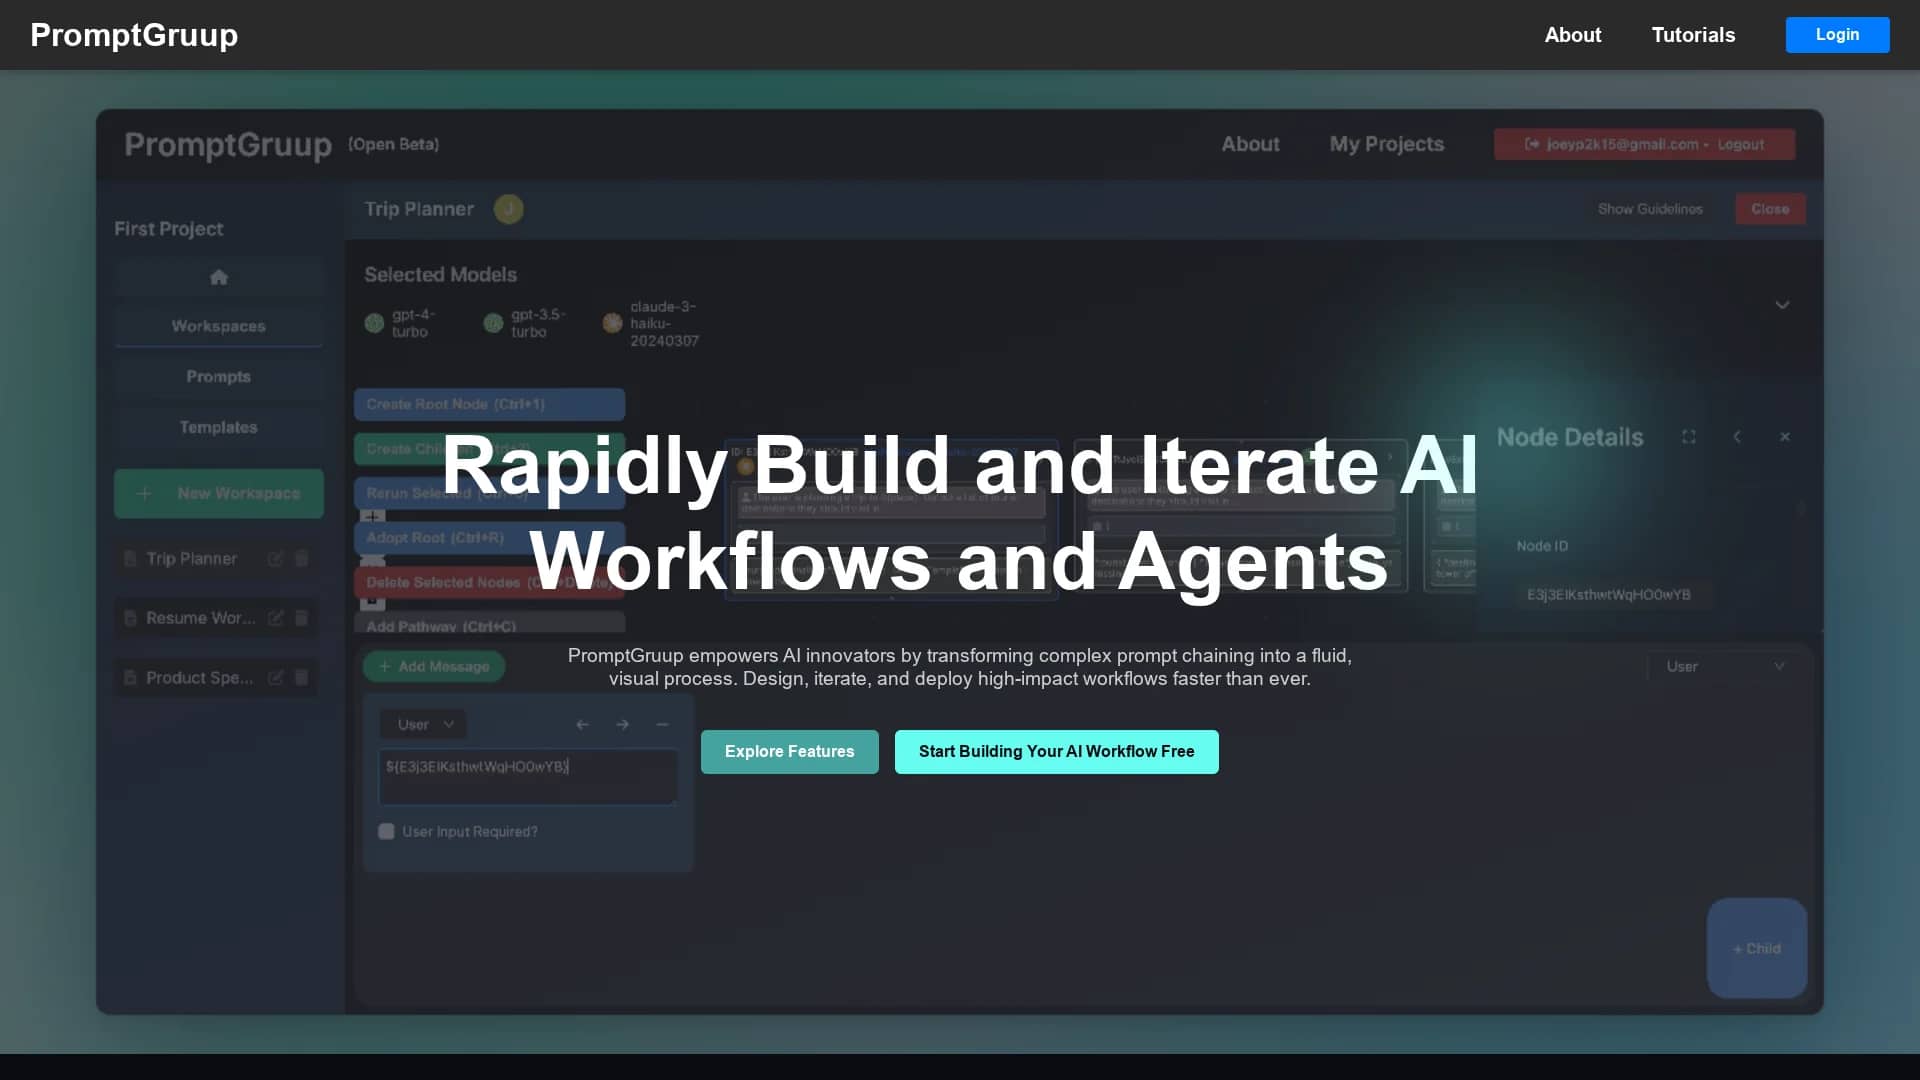
Task: Click the gpt-3.5-turbo model icon
Action: point(493,323)
